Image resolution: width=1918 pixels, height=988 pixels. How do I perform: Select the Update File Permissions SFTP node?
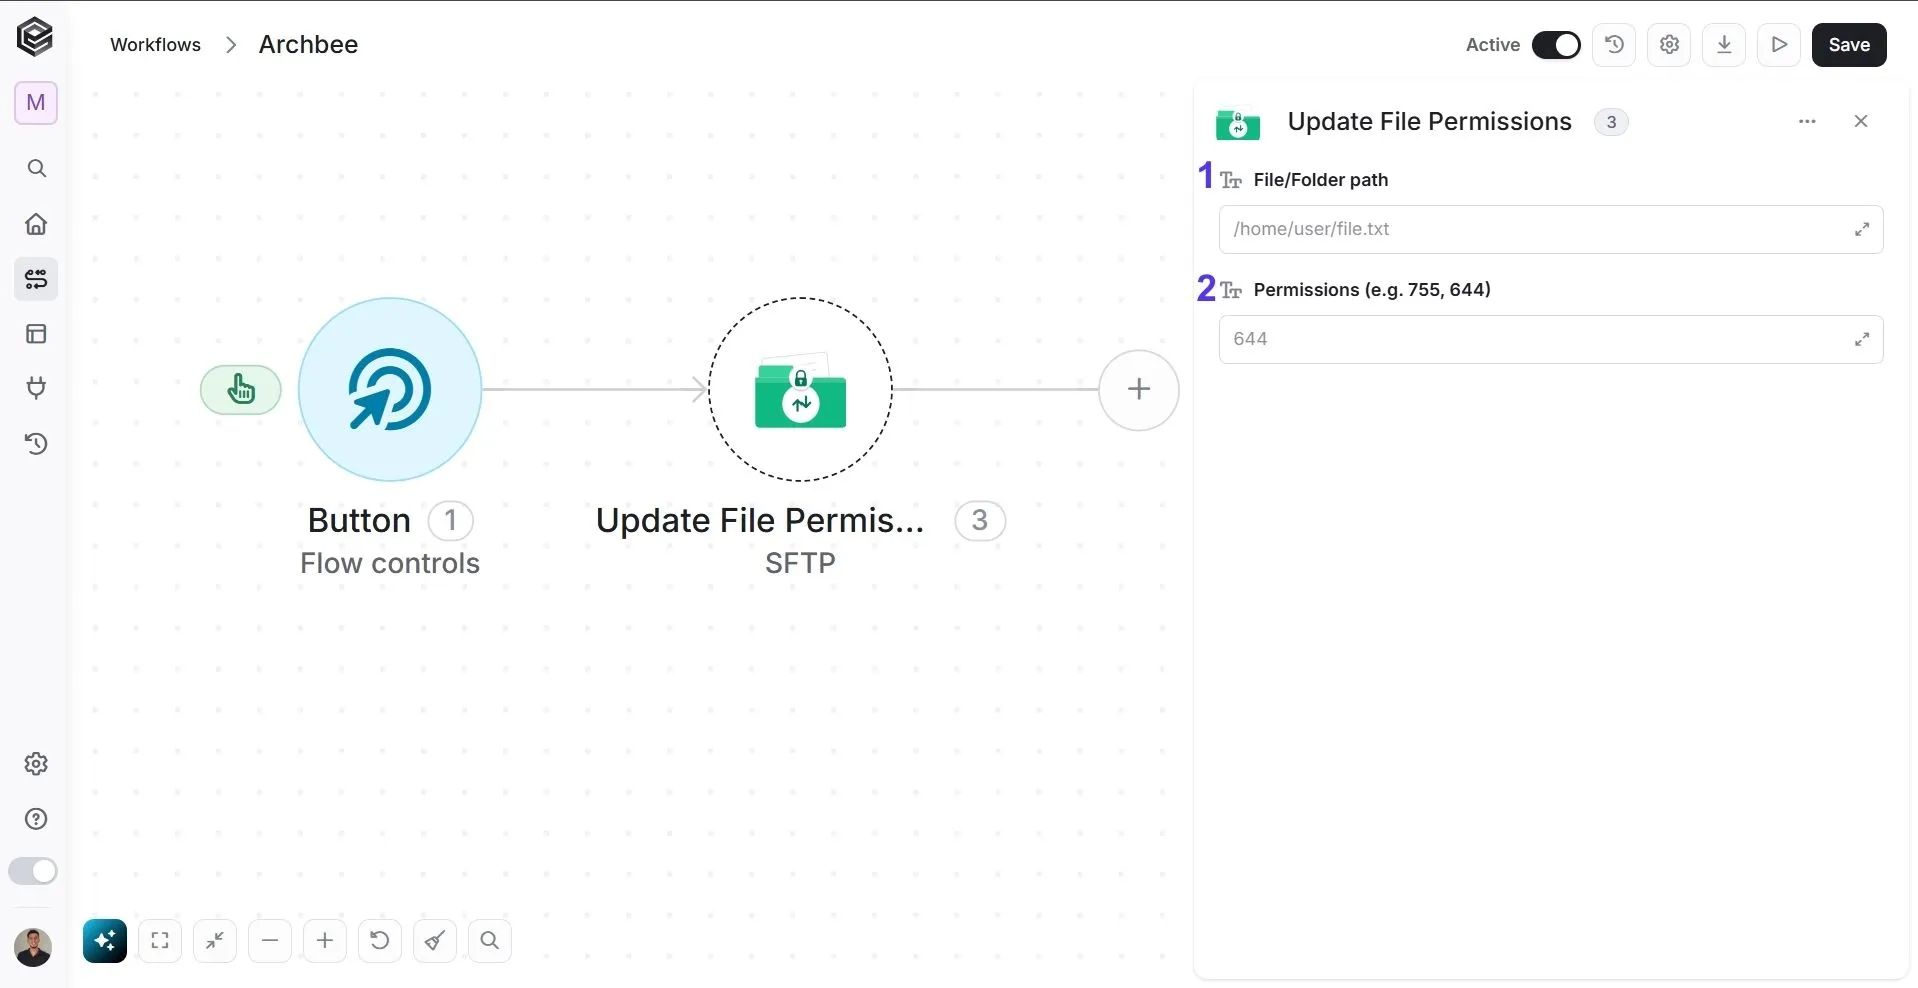pos(800,389)
